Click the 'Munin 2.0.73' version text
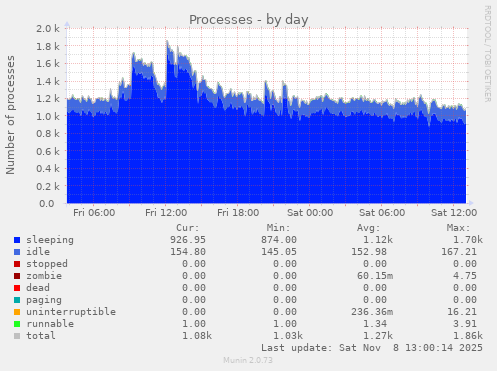Screen dimensions: 497x371 coord(248,361)
